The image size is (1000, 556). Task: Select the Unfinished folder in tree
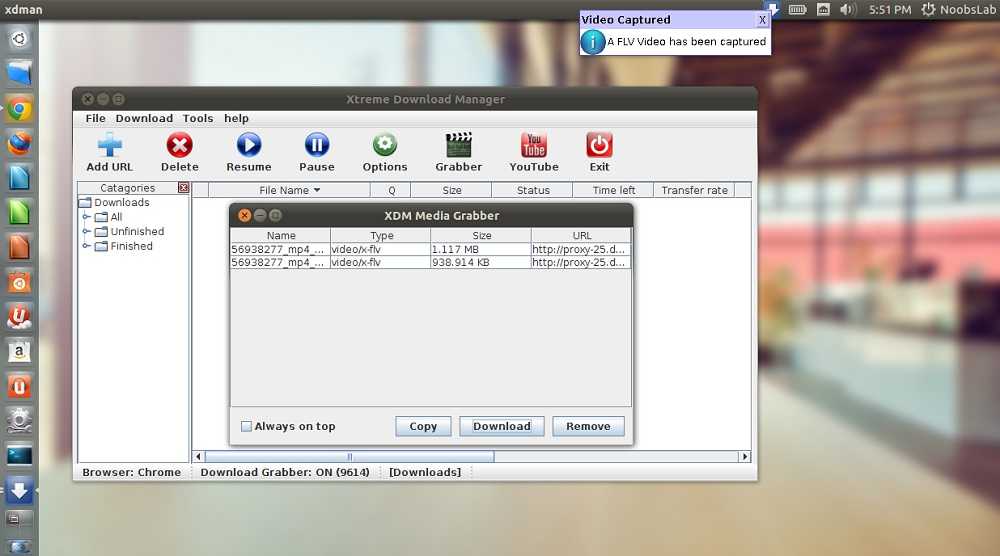click(x=129, y=231)
